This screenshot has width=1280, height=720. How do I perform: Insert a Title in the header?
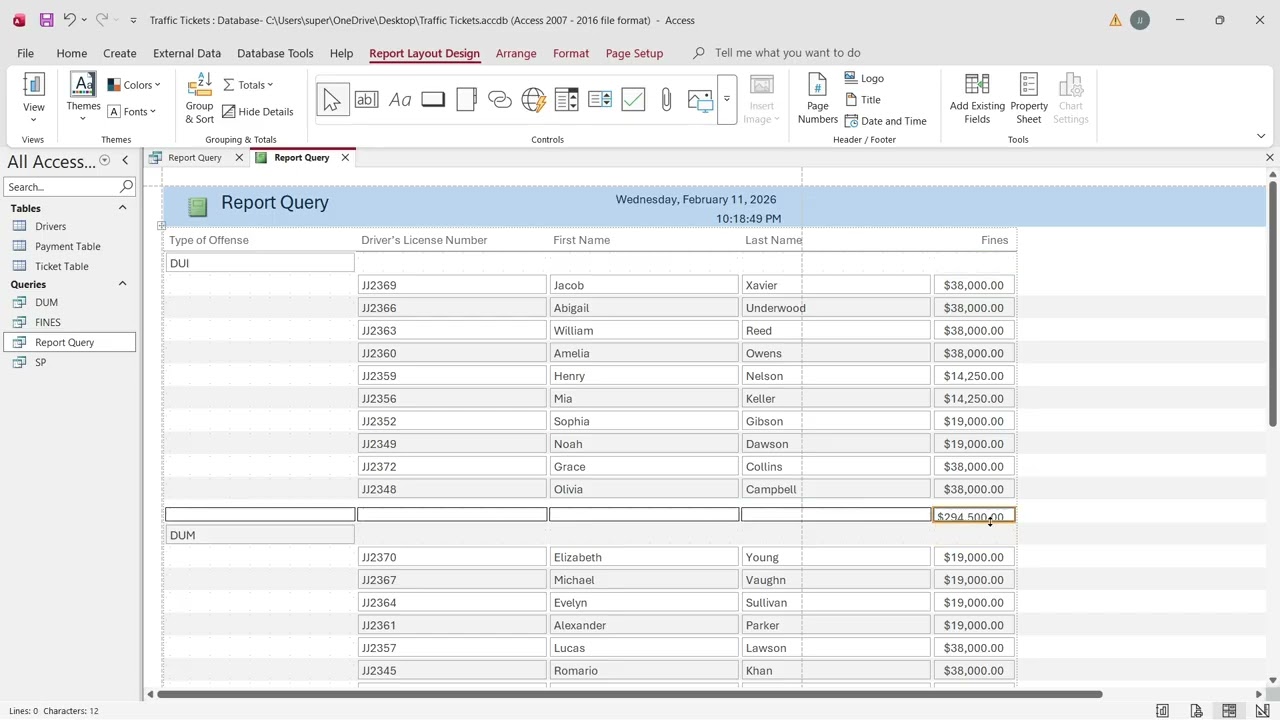[x=863, y=100]
